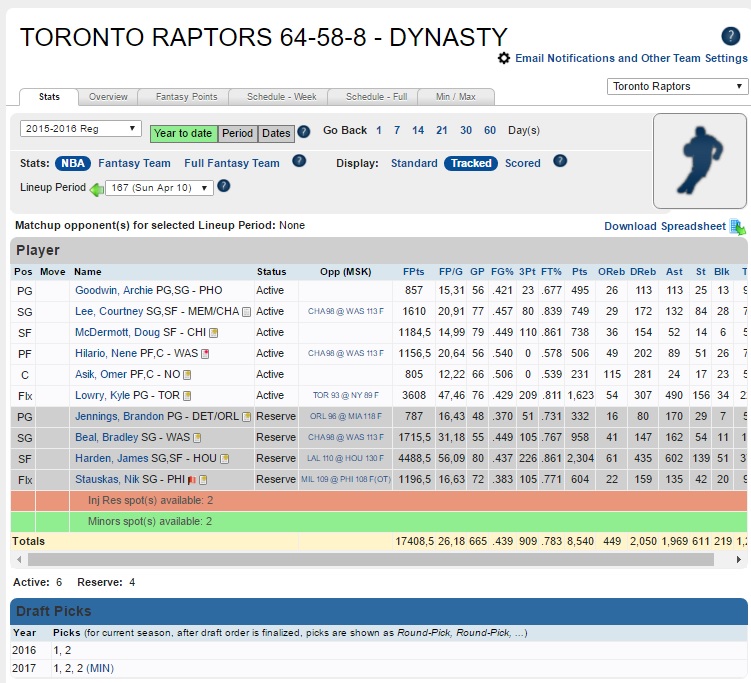Open the 2015-2016 Reg season dropdown

[x=80, y=128]
